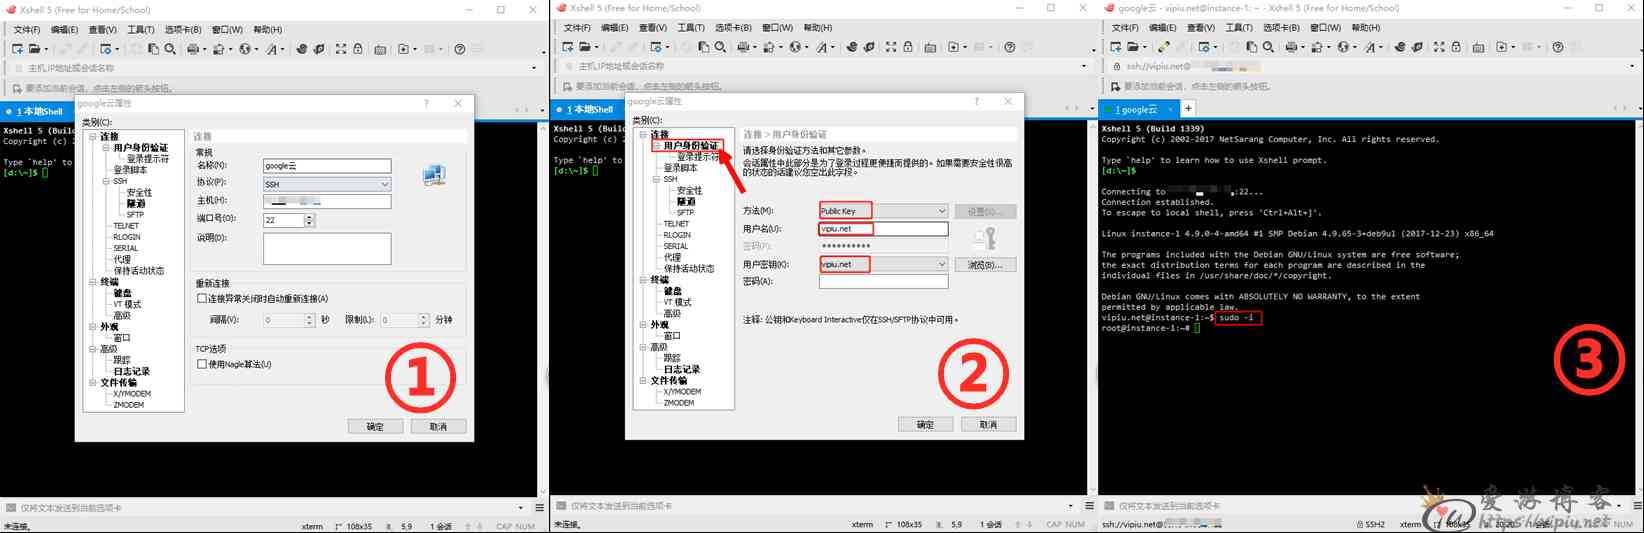
Task: Open 选项卡(B) menu in second window
Action: pyautogui.click(x=733, y=28)
